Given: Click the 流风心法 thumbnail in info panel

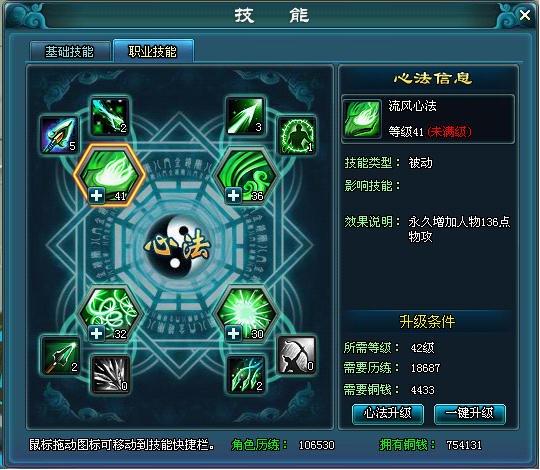Looking at the screenshot, I should pyautogui.click(x=362, y=119).
